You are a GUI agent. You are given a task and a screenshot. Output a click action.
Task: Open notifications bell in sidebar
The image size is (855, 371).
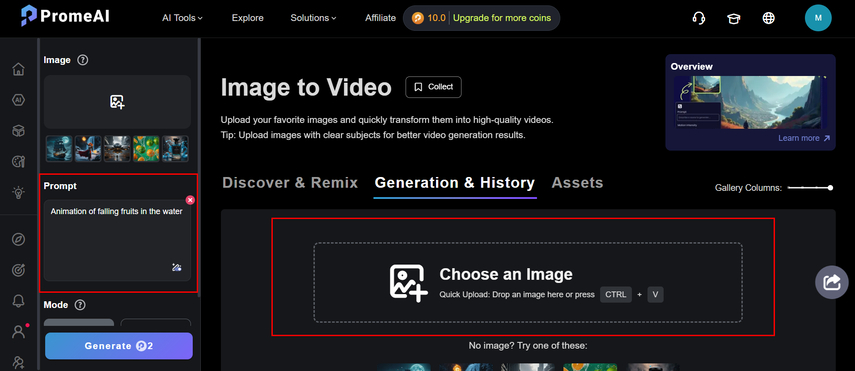tap(19, 301)
